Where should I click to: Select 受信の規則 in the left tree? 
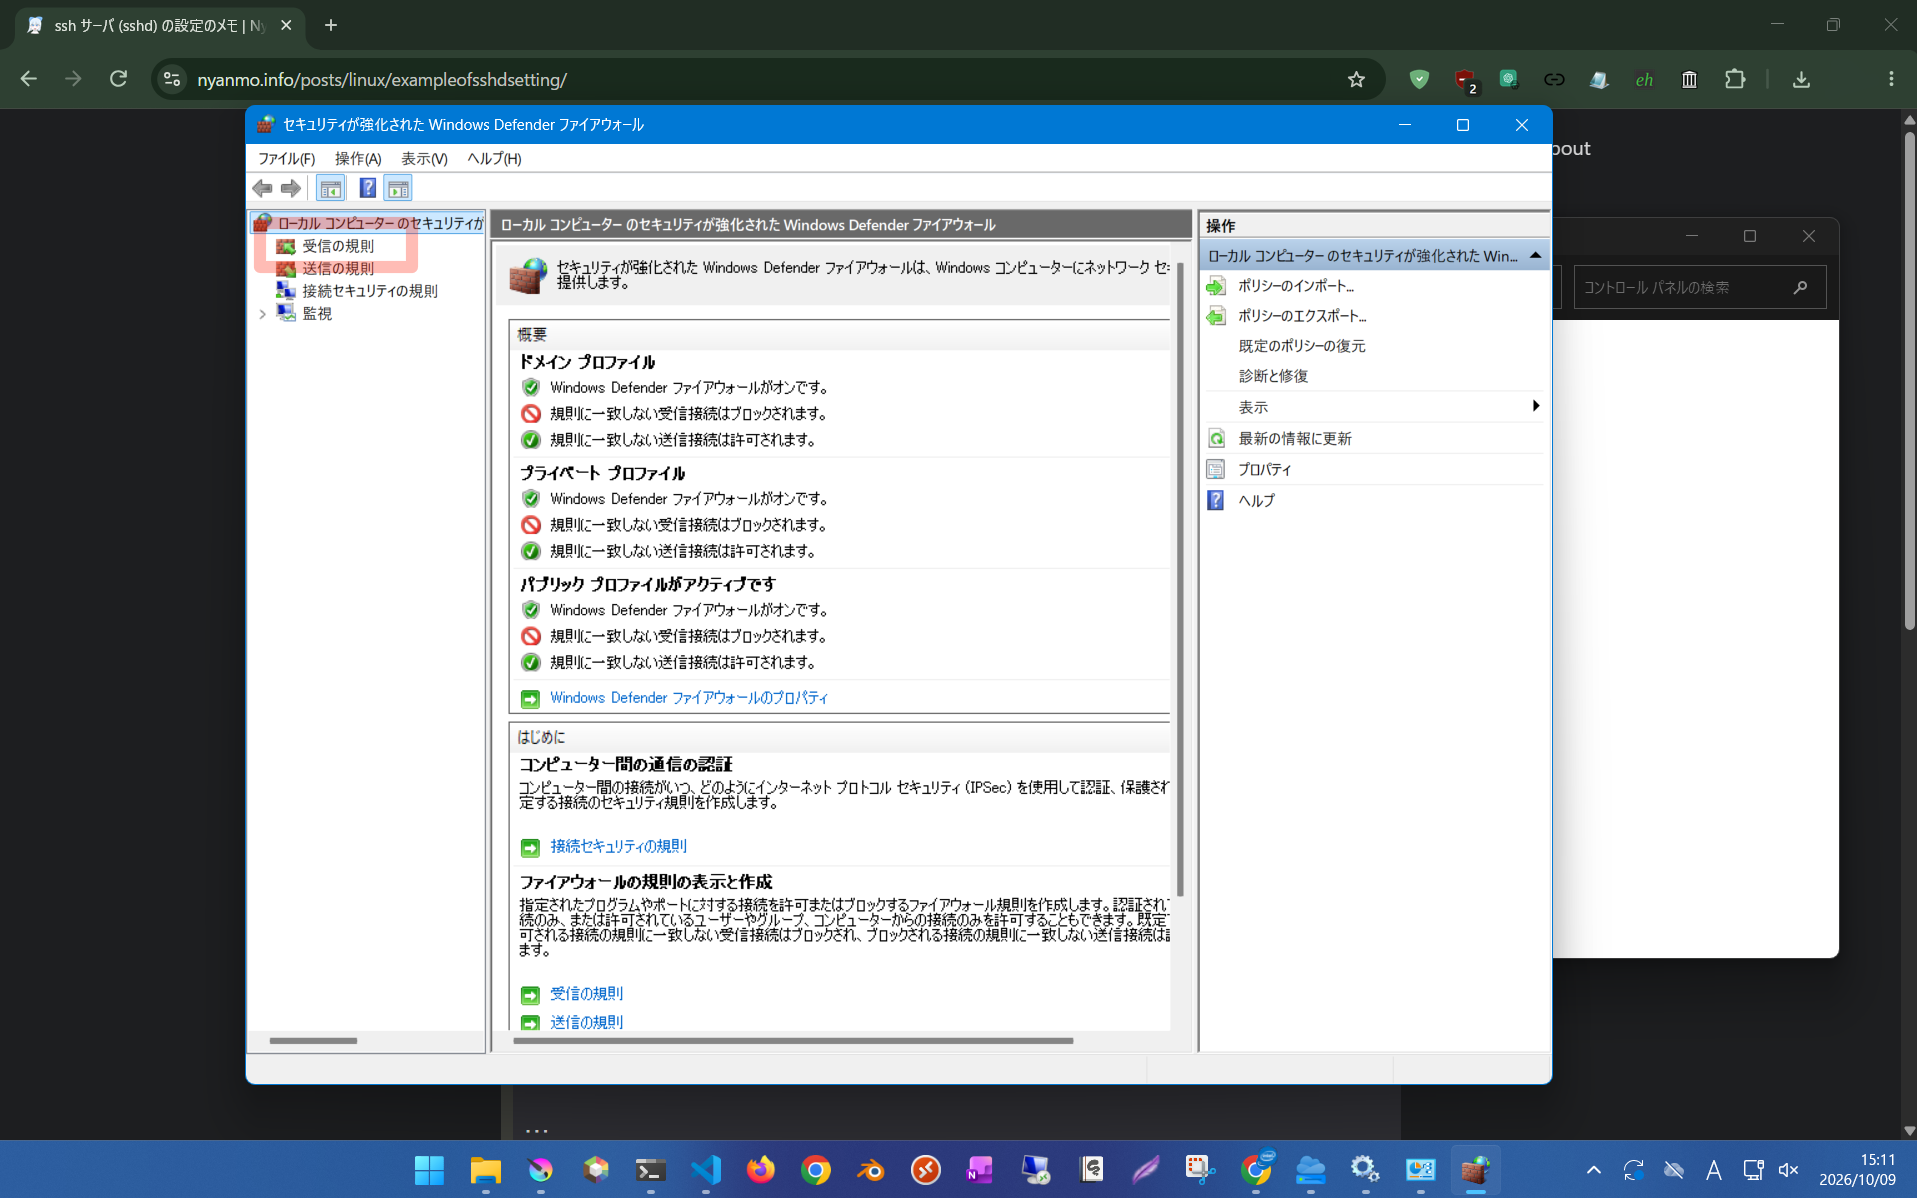338,246
